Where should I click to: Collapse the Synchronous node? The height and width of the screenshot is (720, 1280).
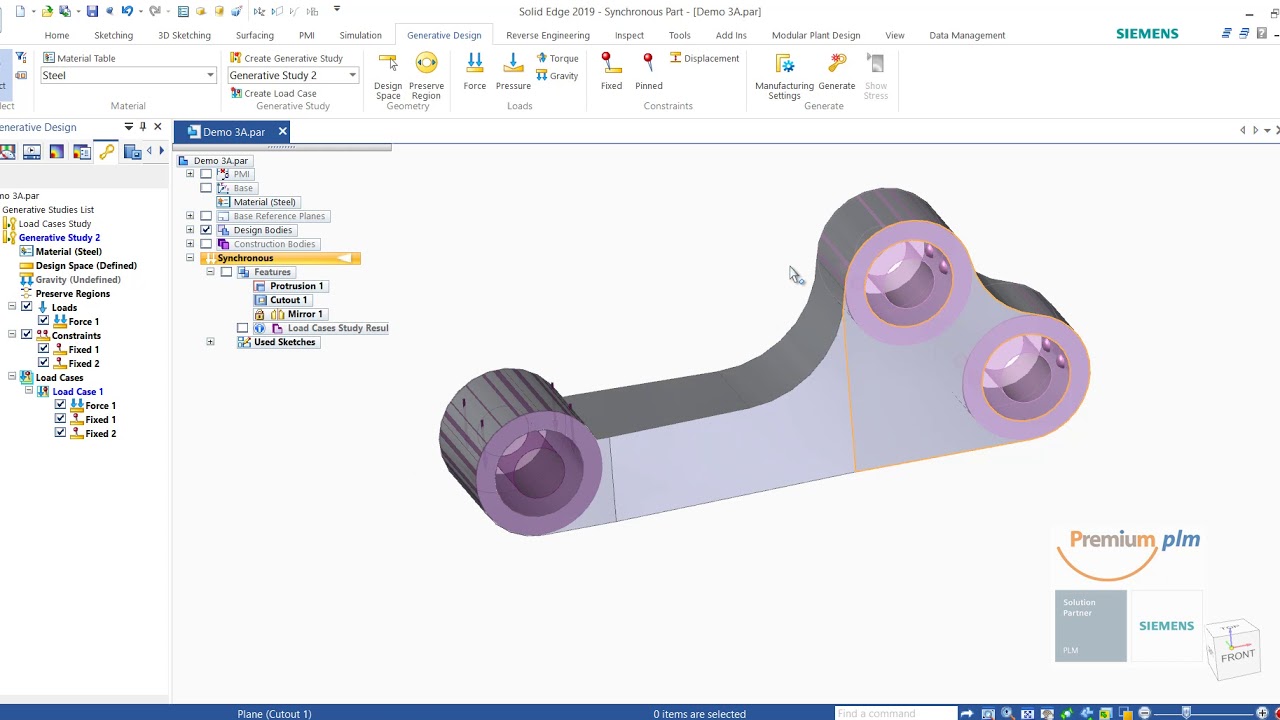click(x=190, y=258)
